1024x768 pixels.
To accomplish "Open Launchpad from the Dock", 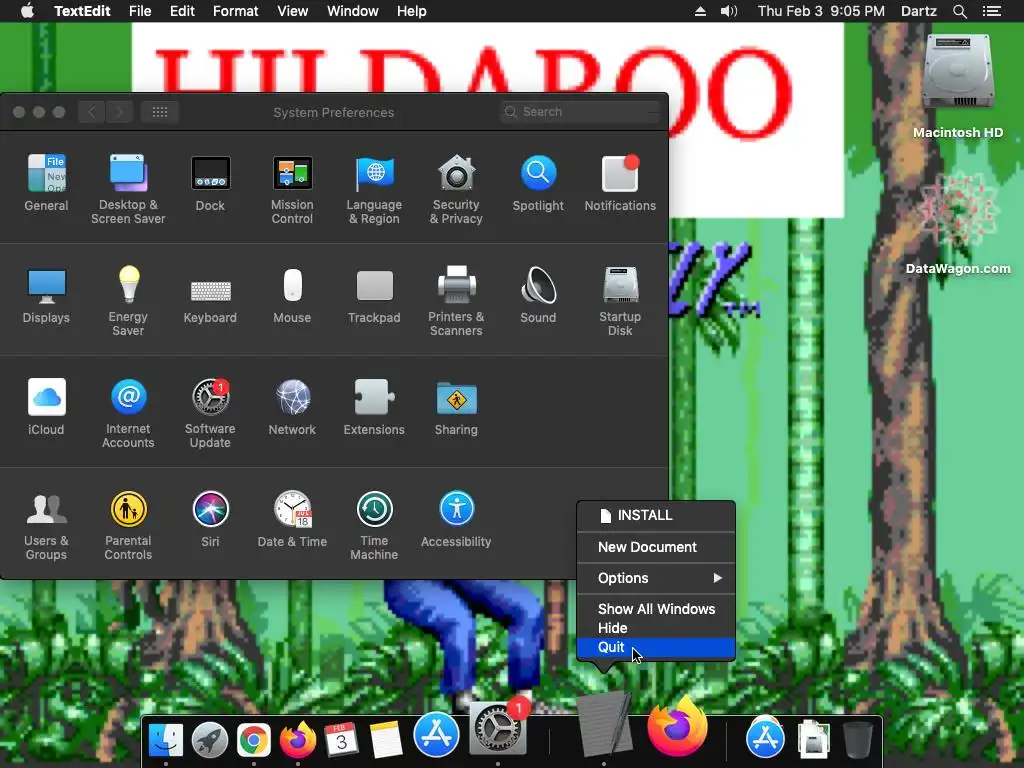I will (x=210, y=740).
